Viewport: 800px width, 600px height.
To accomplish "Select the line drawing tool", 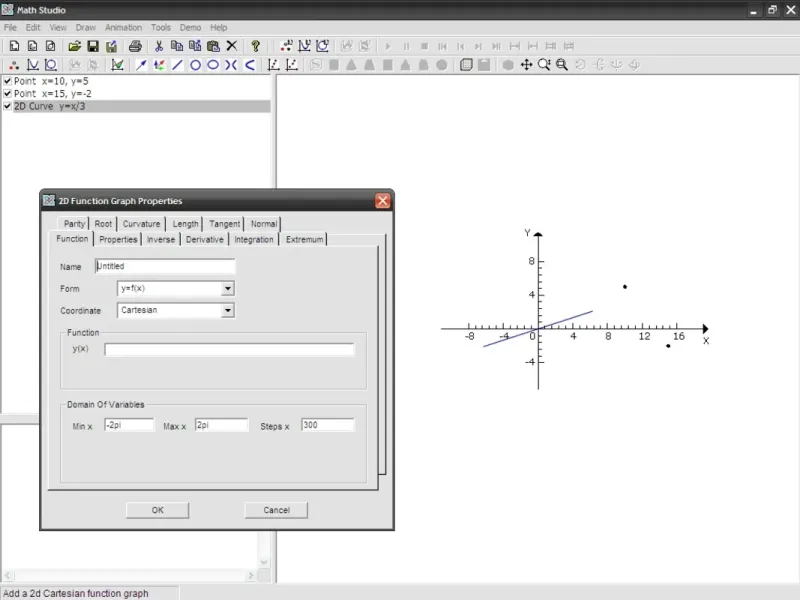I will pos(177,65).
